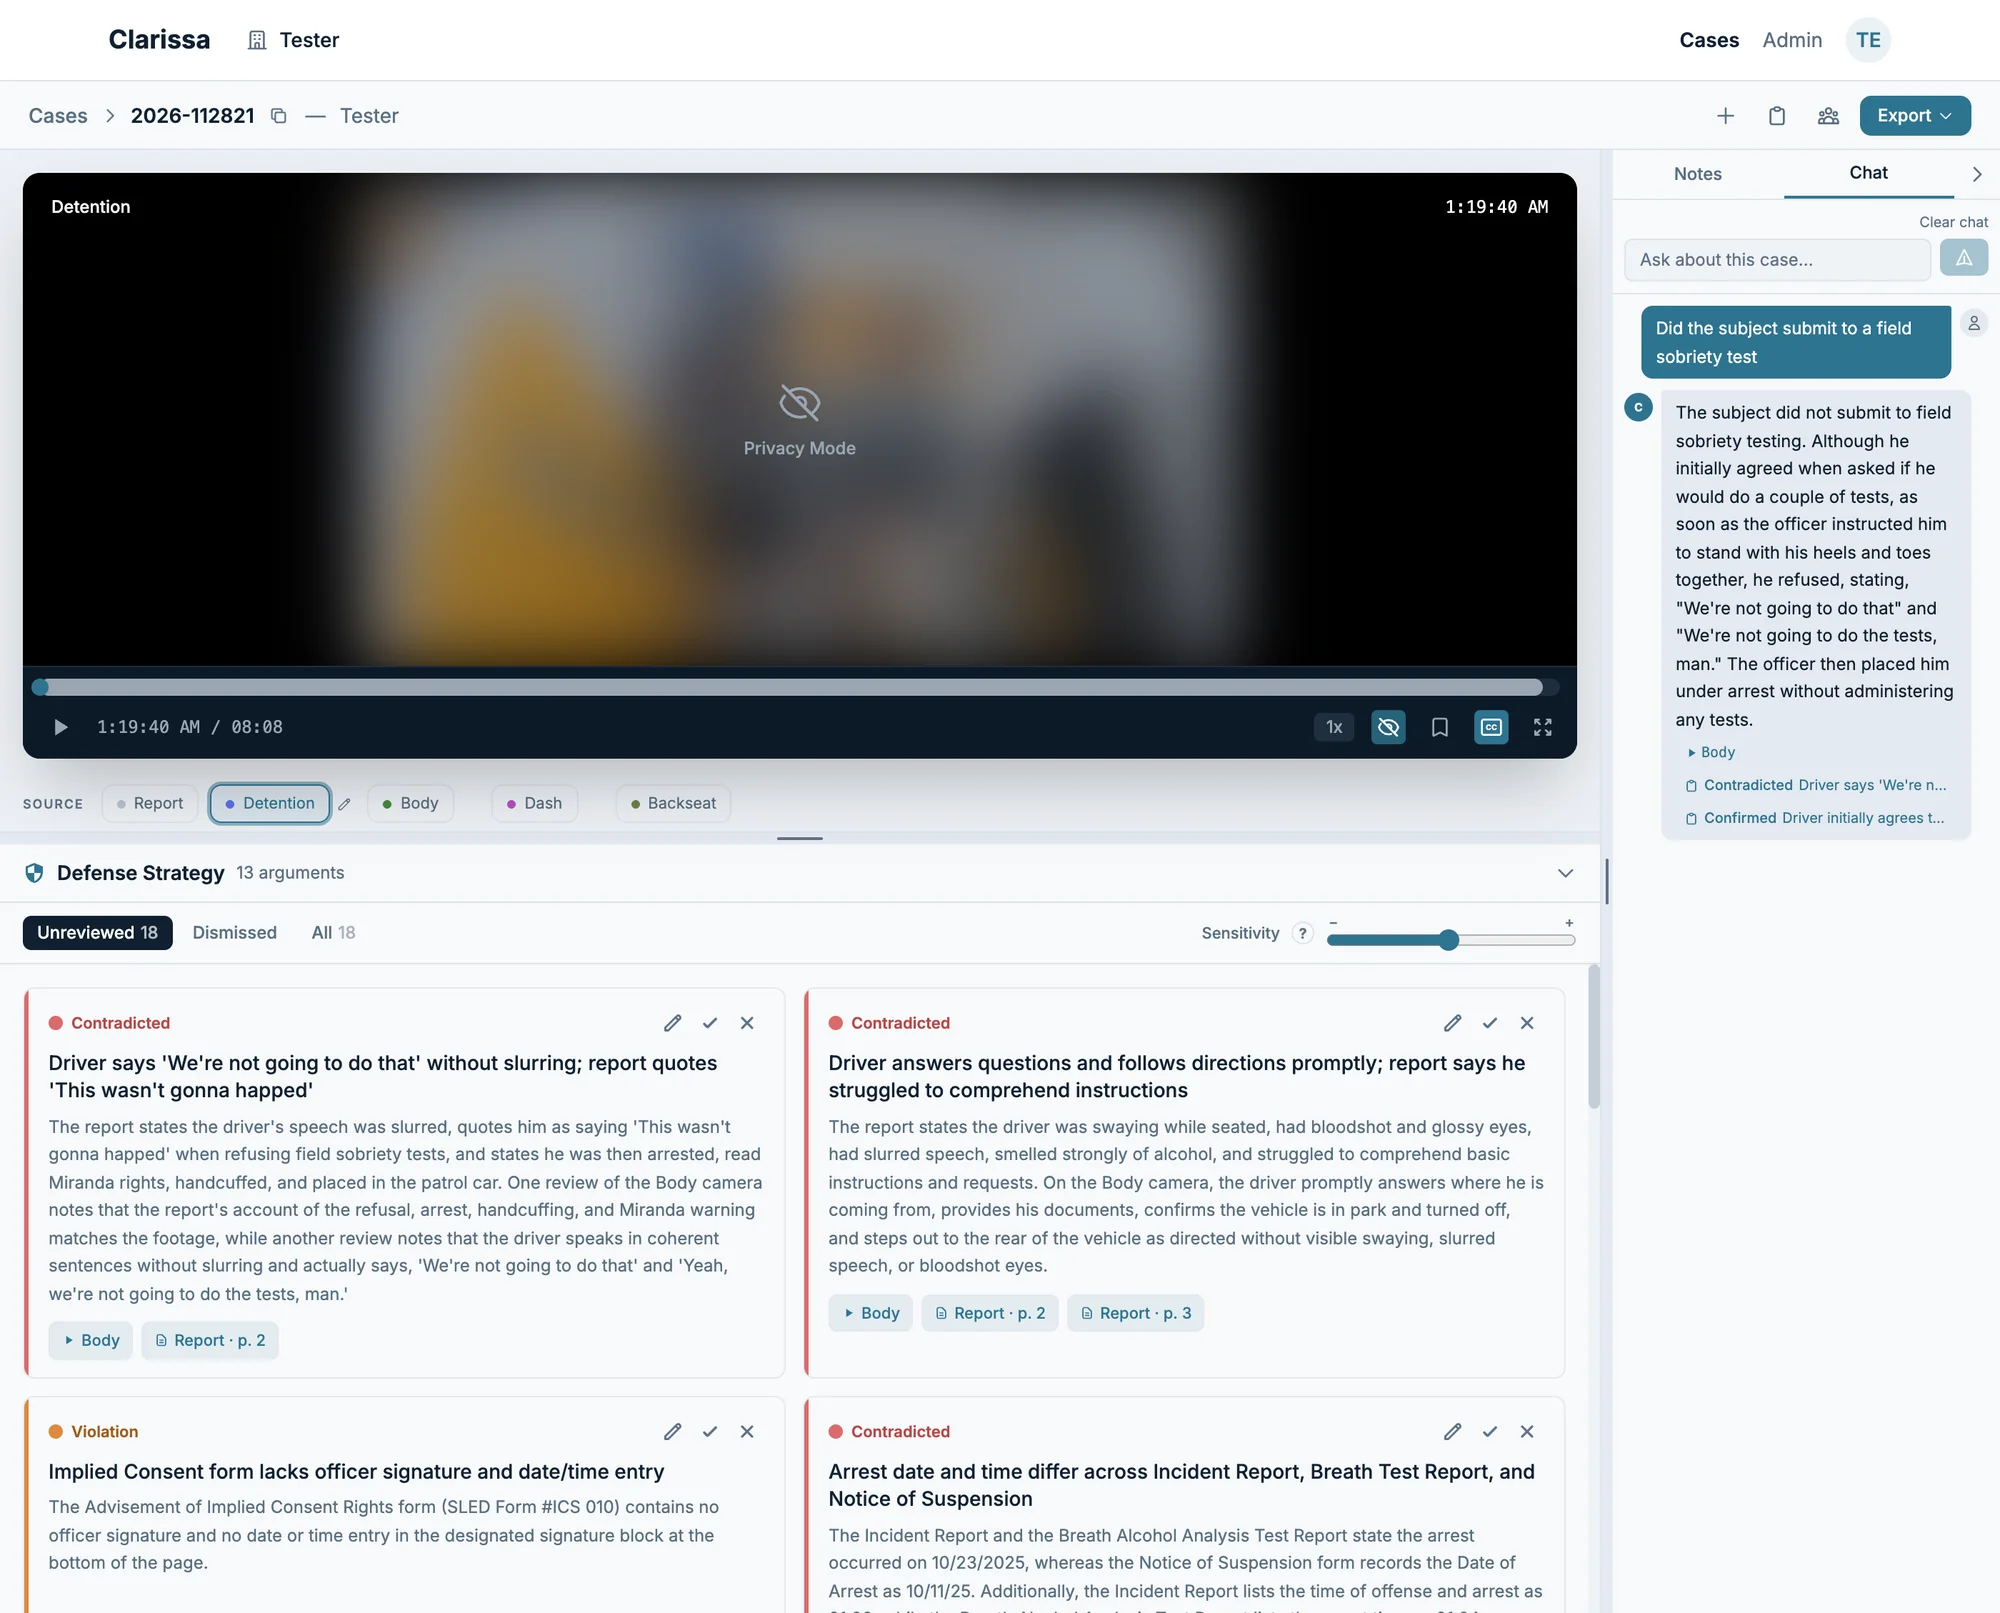Go to Cases breadcrumb

coord(58,116)
